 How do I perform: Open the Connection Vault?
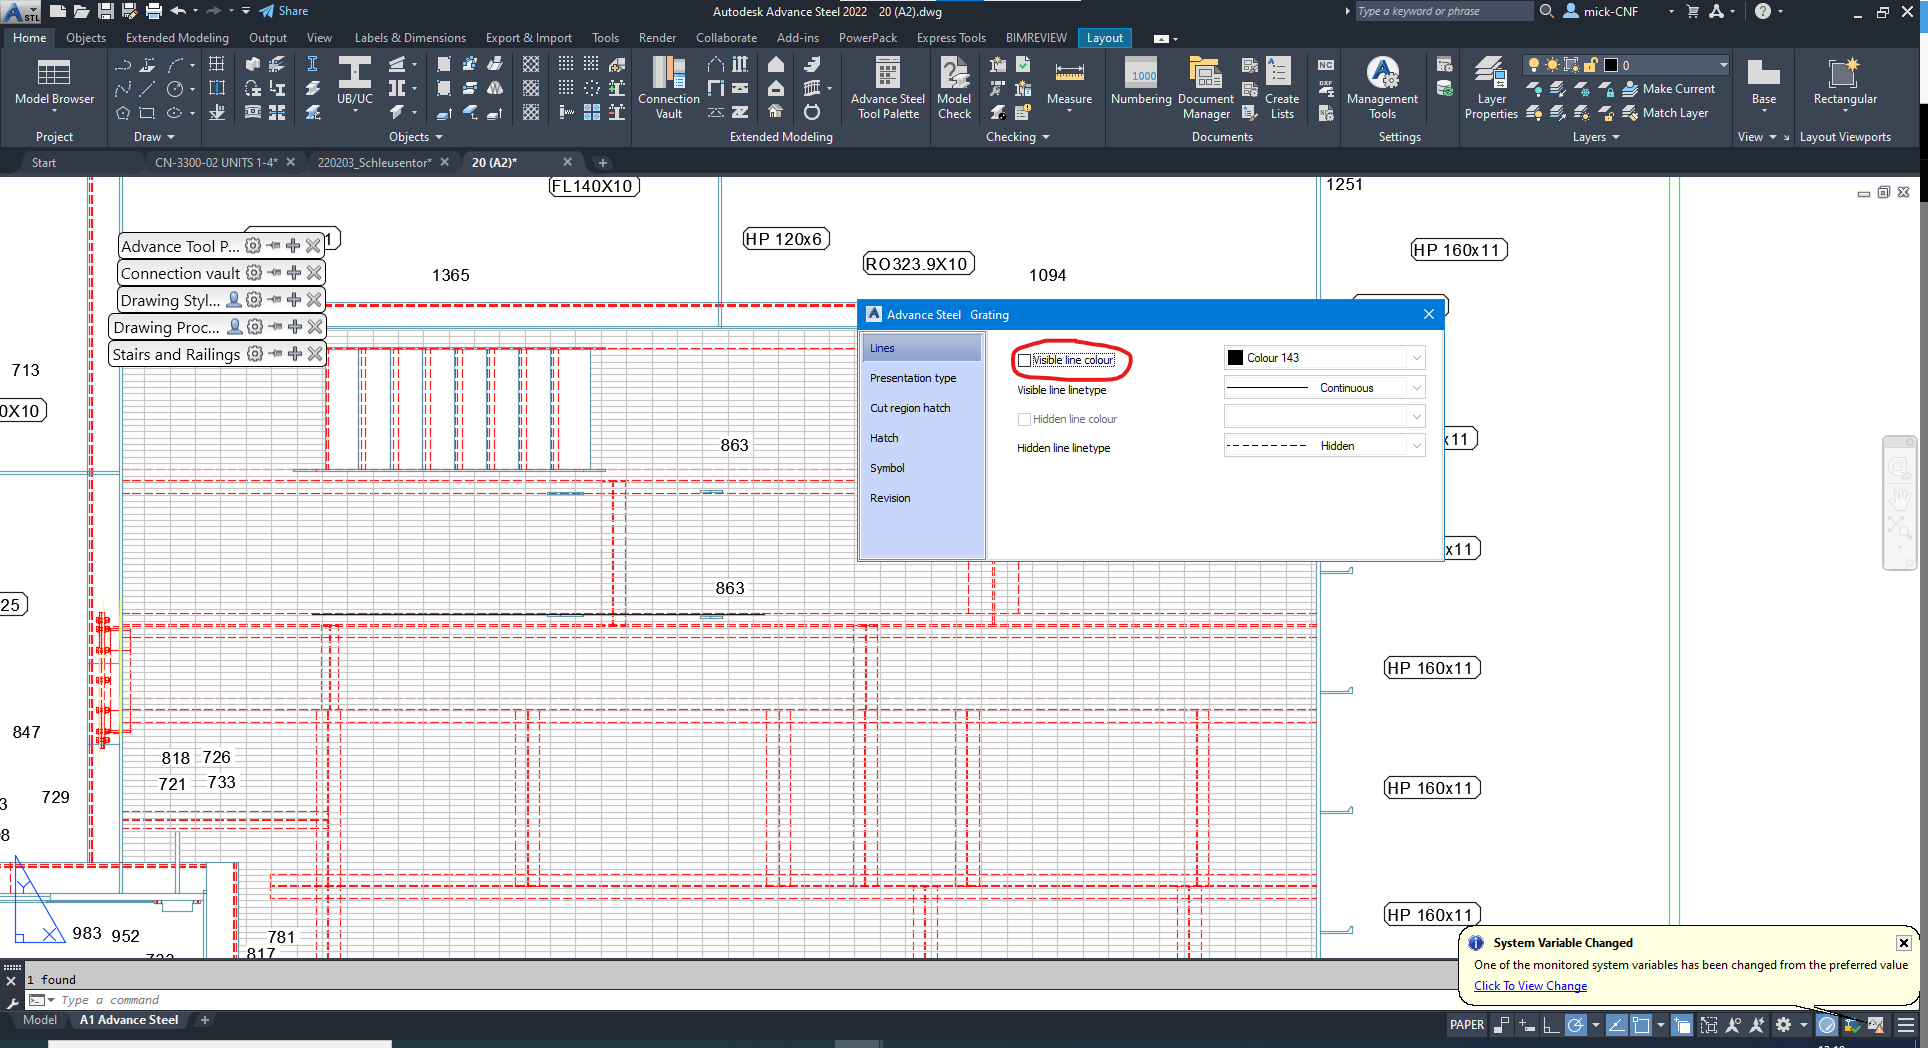click(x=669, y=88)
